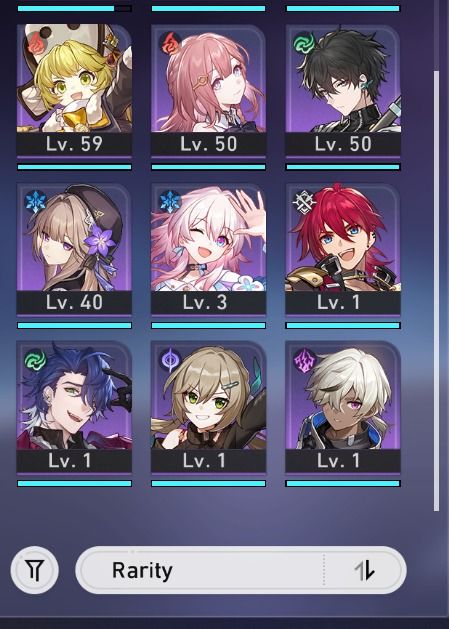449x629 pixels.
Task: Select the blue-haired Lv. 1 wind character
Action: 74,407
